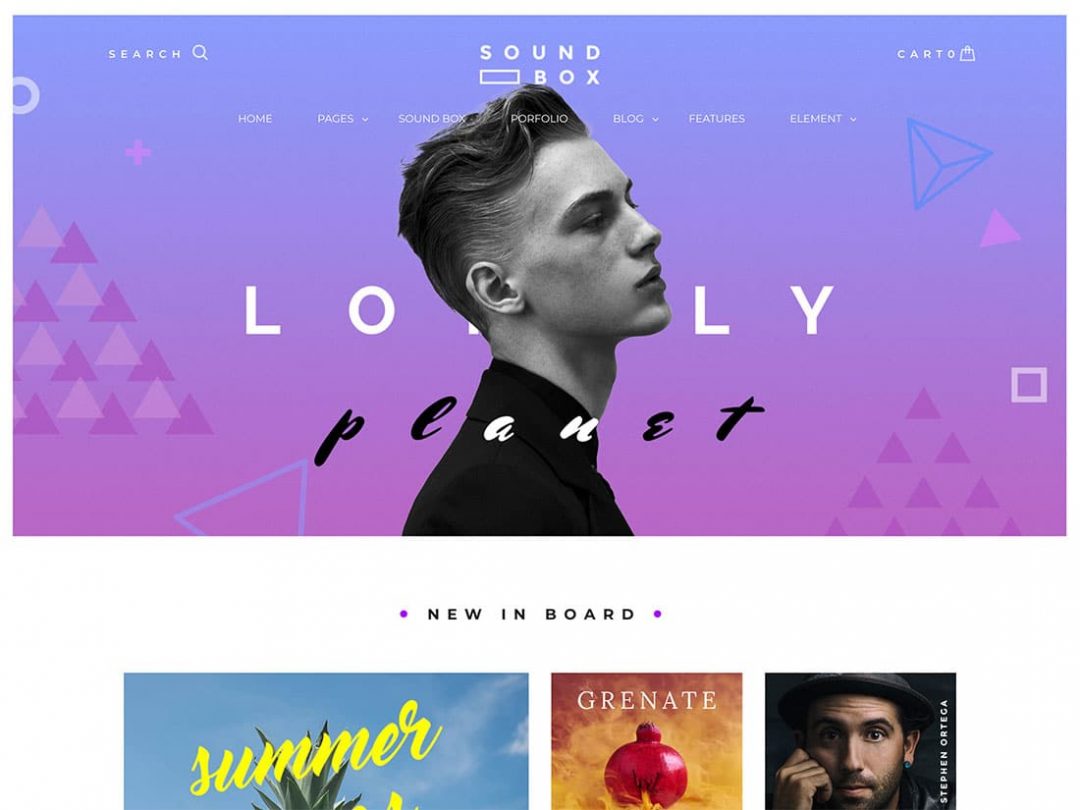The image size is (1080, 810).
Task: Click the Cart text link
Action: (921, 54)
